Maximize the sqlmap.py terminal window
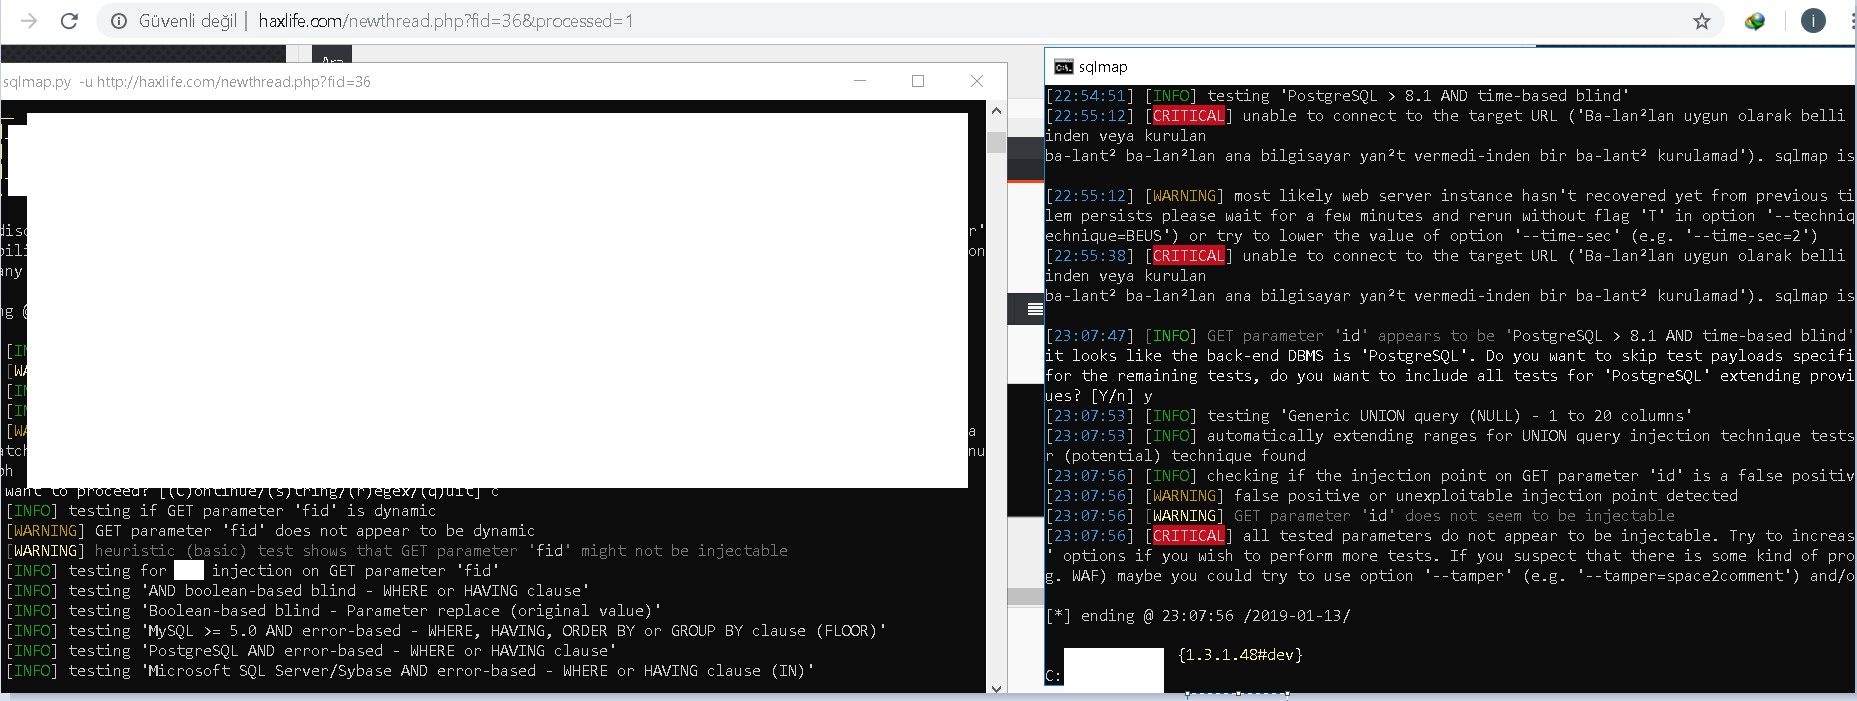This screenshot has width=1857, height=701. click(918, 81)
